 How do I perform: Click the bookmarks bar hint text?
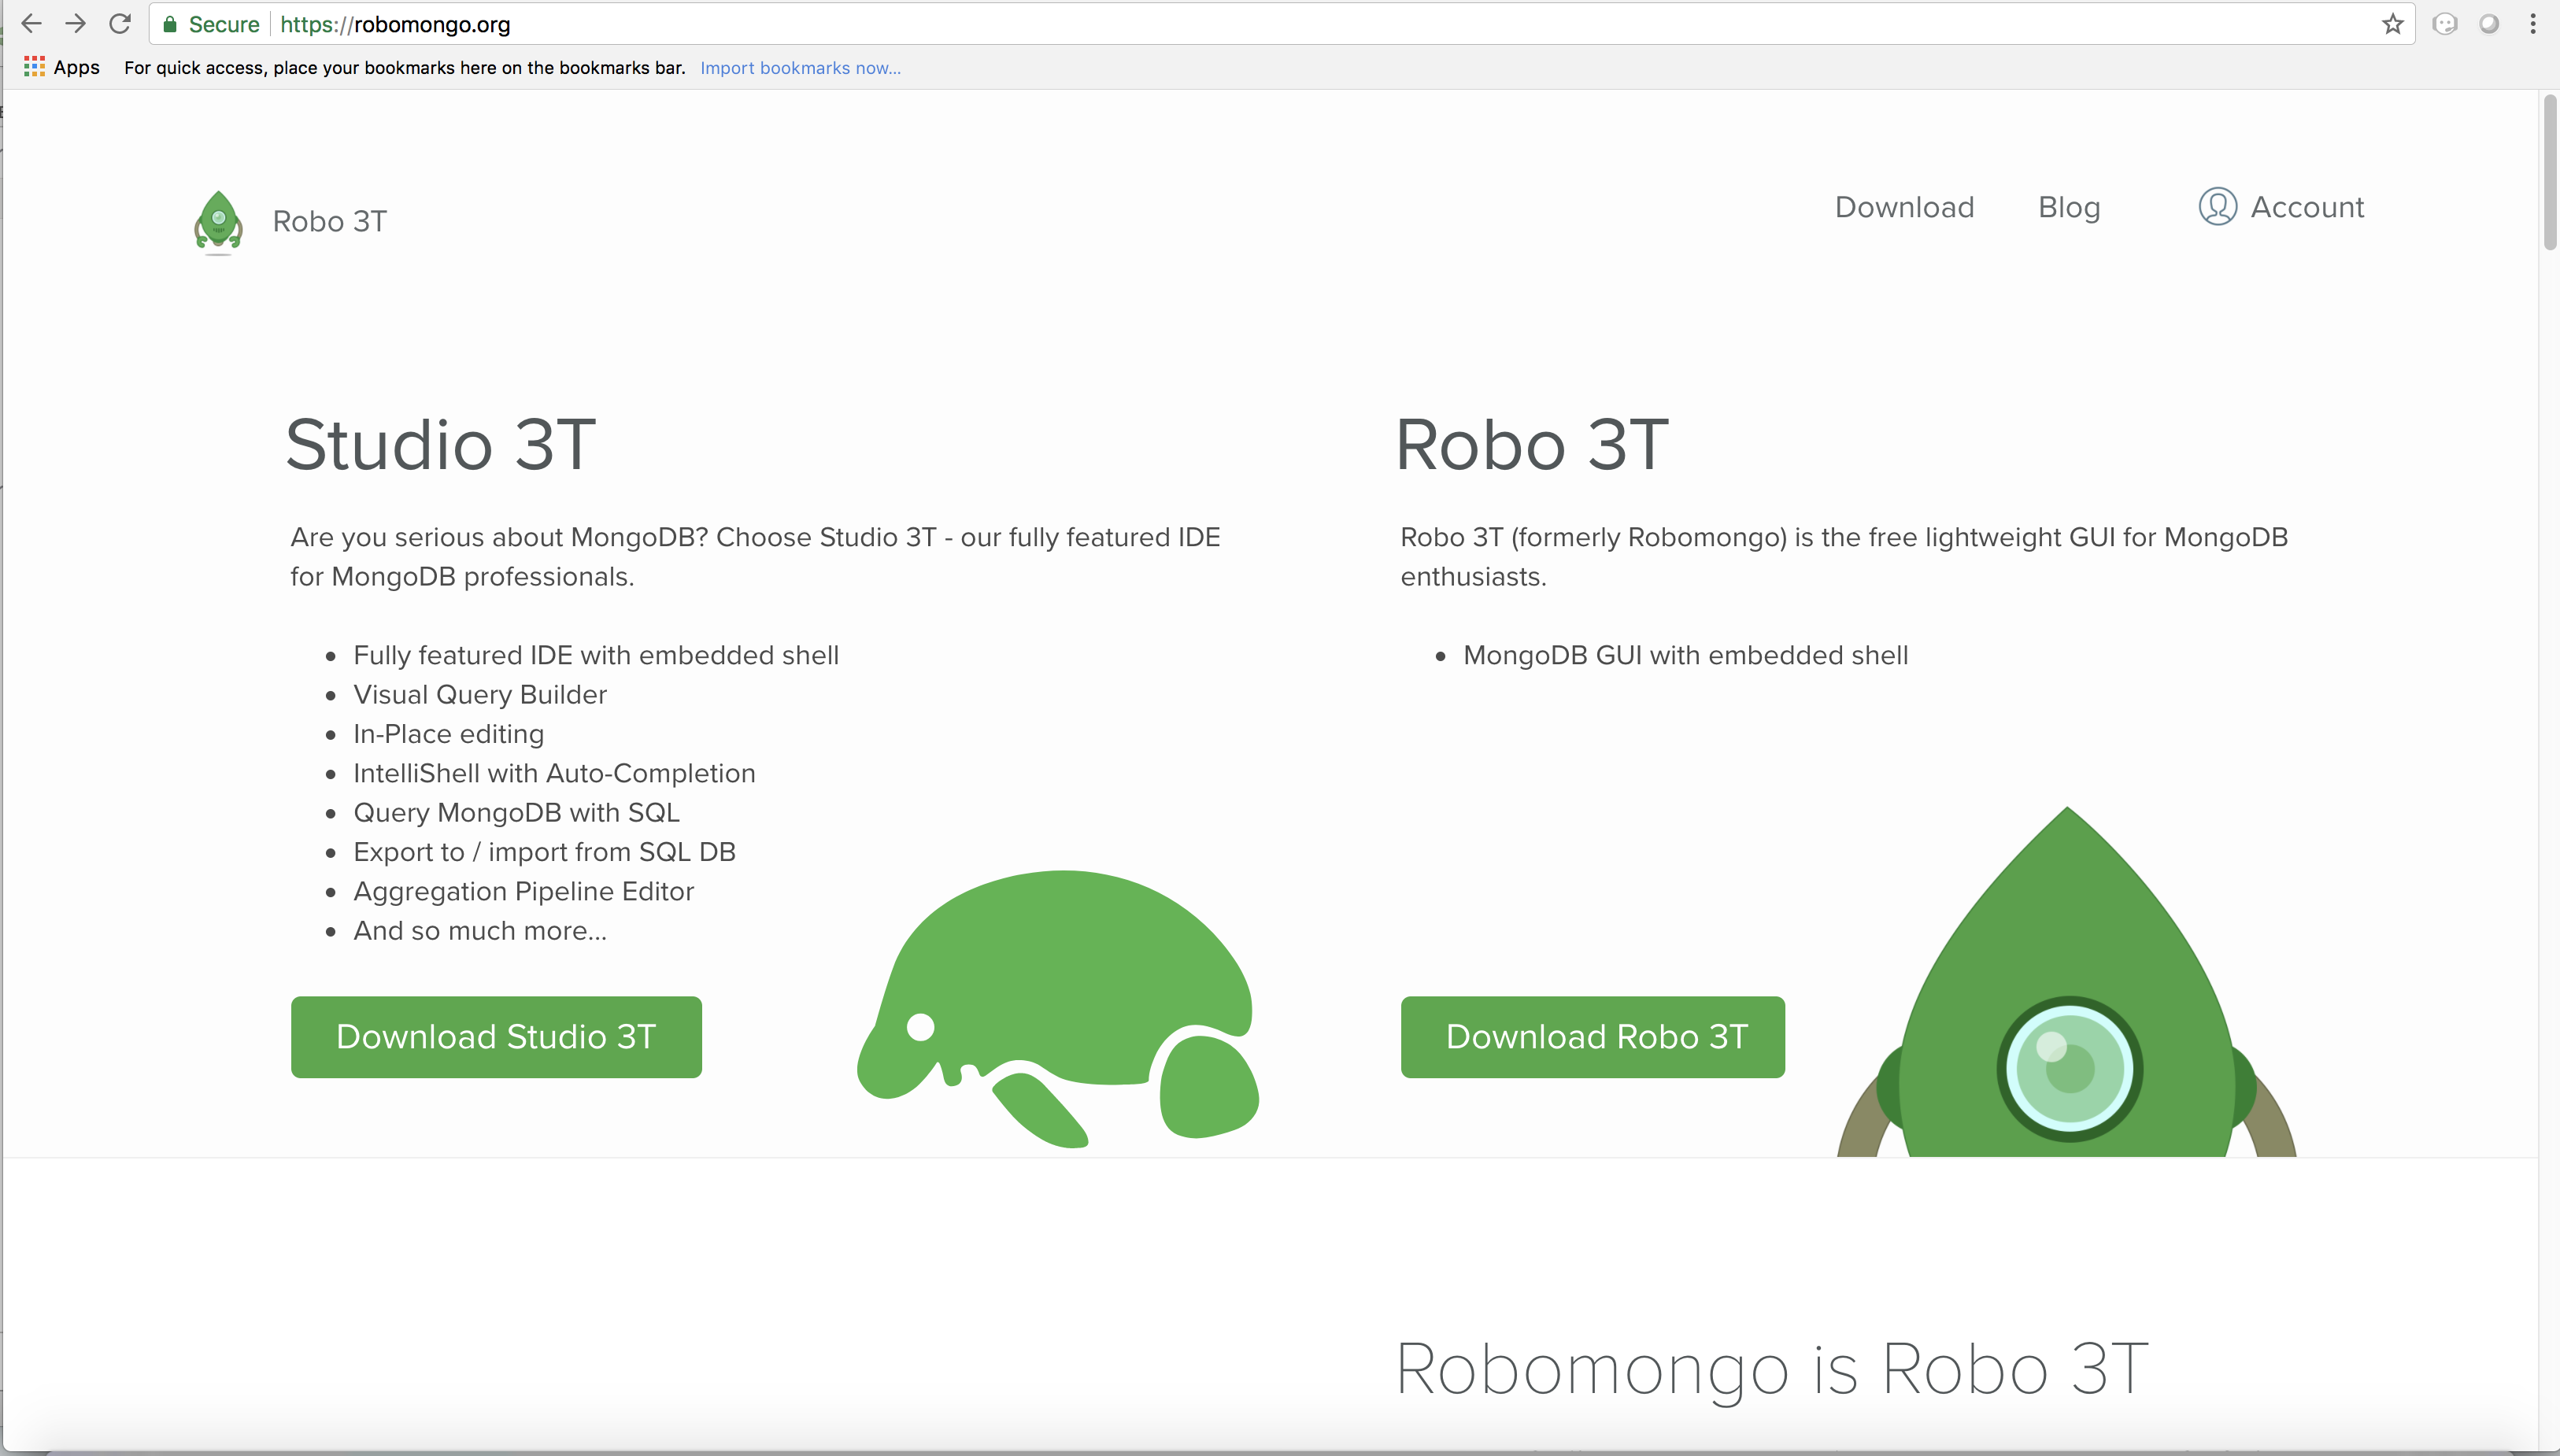pos(404,68)
